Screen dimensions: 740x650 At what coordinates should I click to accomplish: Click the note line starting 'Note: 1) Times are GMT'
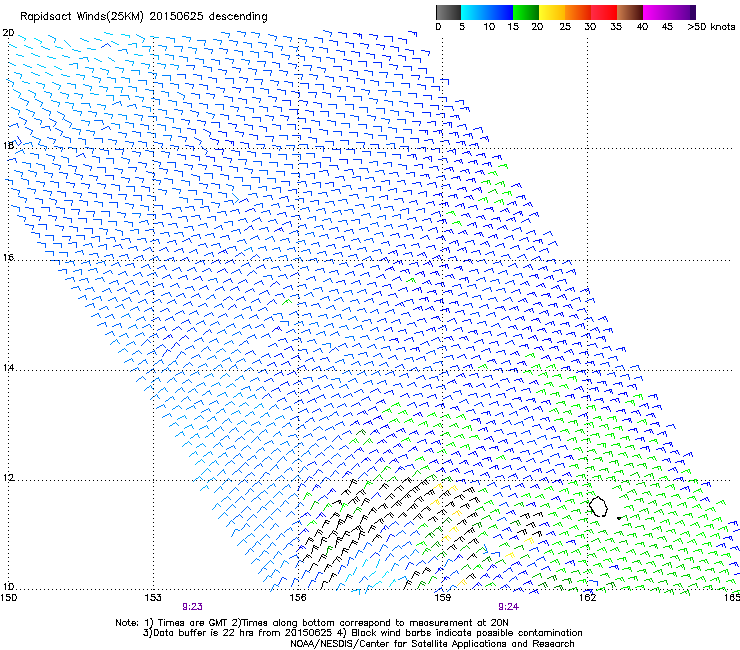click(312, 623)
